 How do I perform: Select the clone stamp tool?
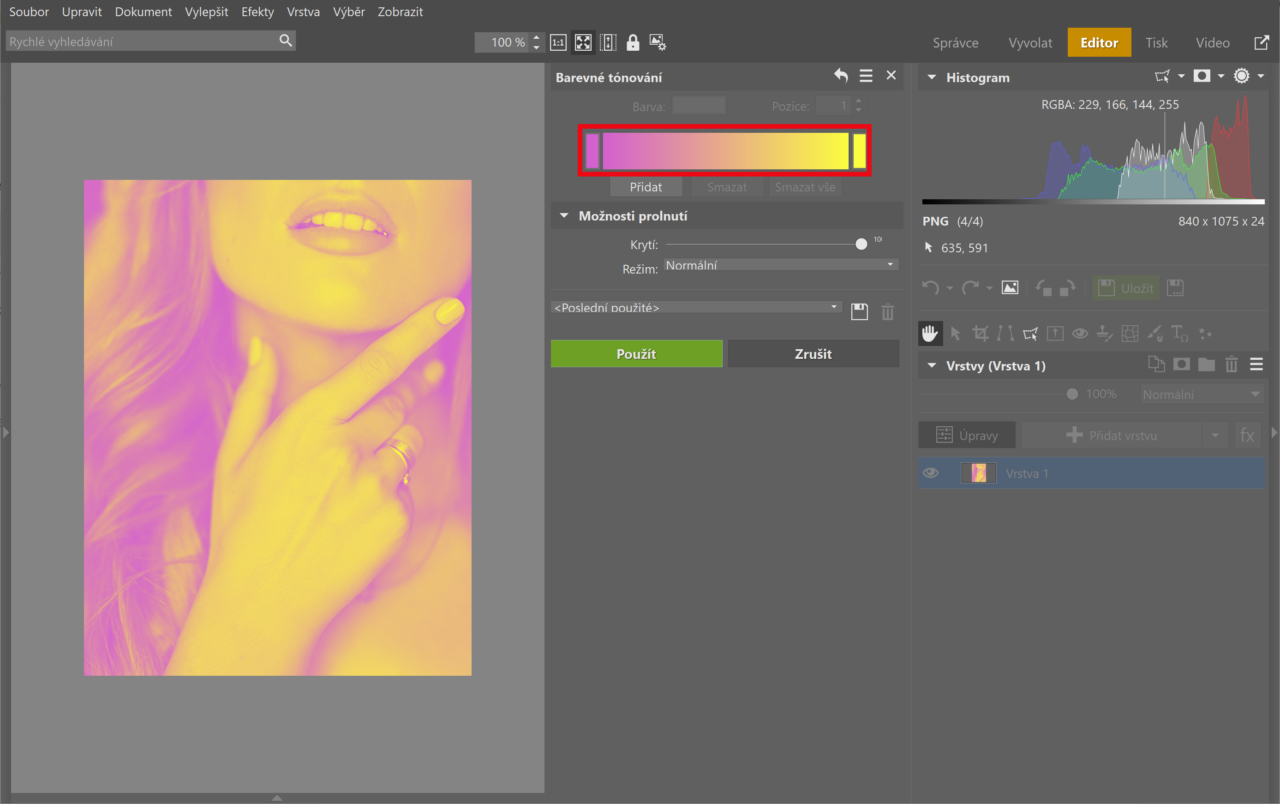(1105, 333)
